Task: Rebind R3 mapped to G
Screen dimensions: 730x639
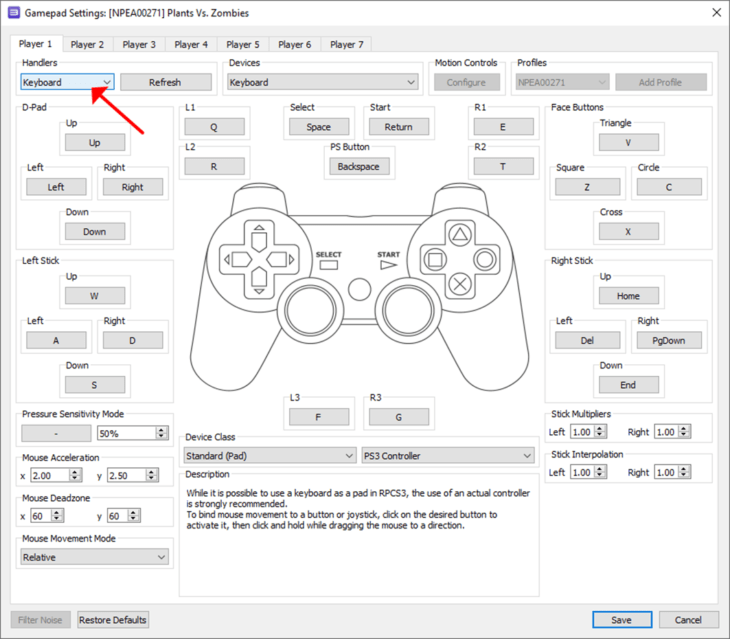Action: click(399, 417)
